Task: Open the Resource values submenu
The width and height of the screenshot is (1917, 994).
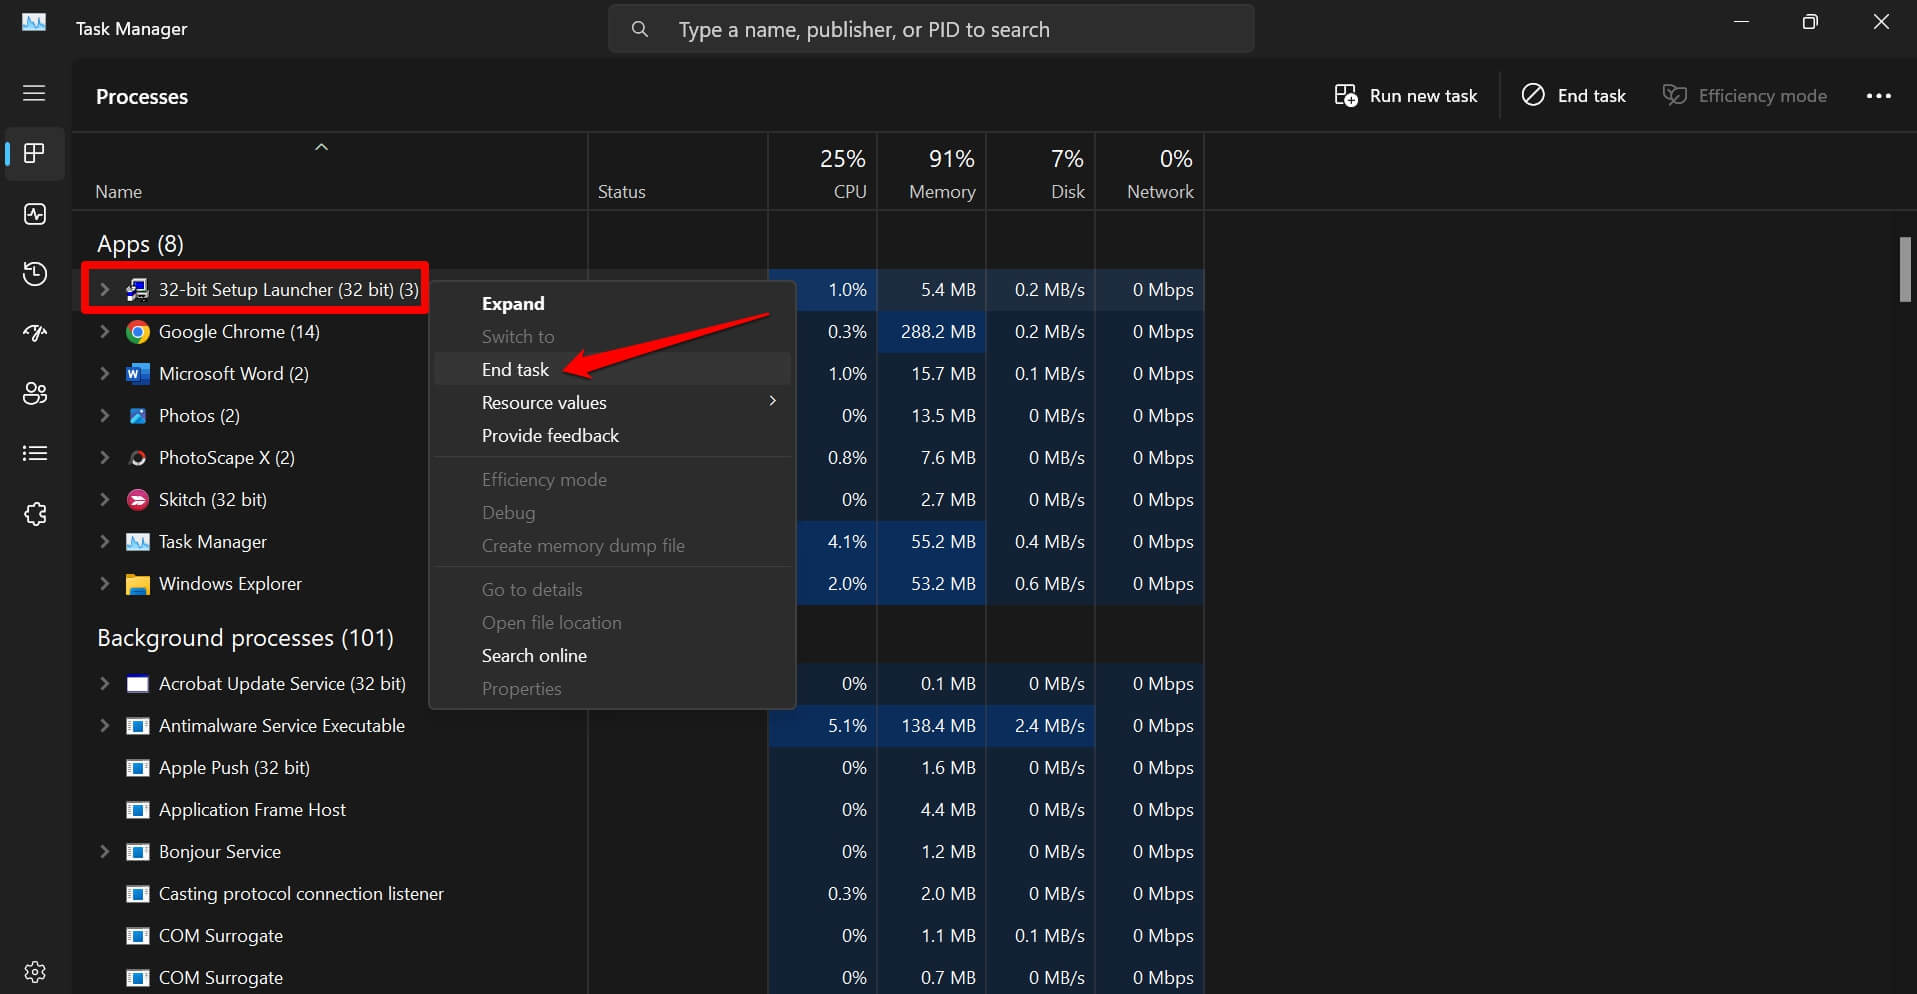Action: coord(612,403)
